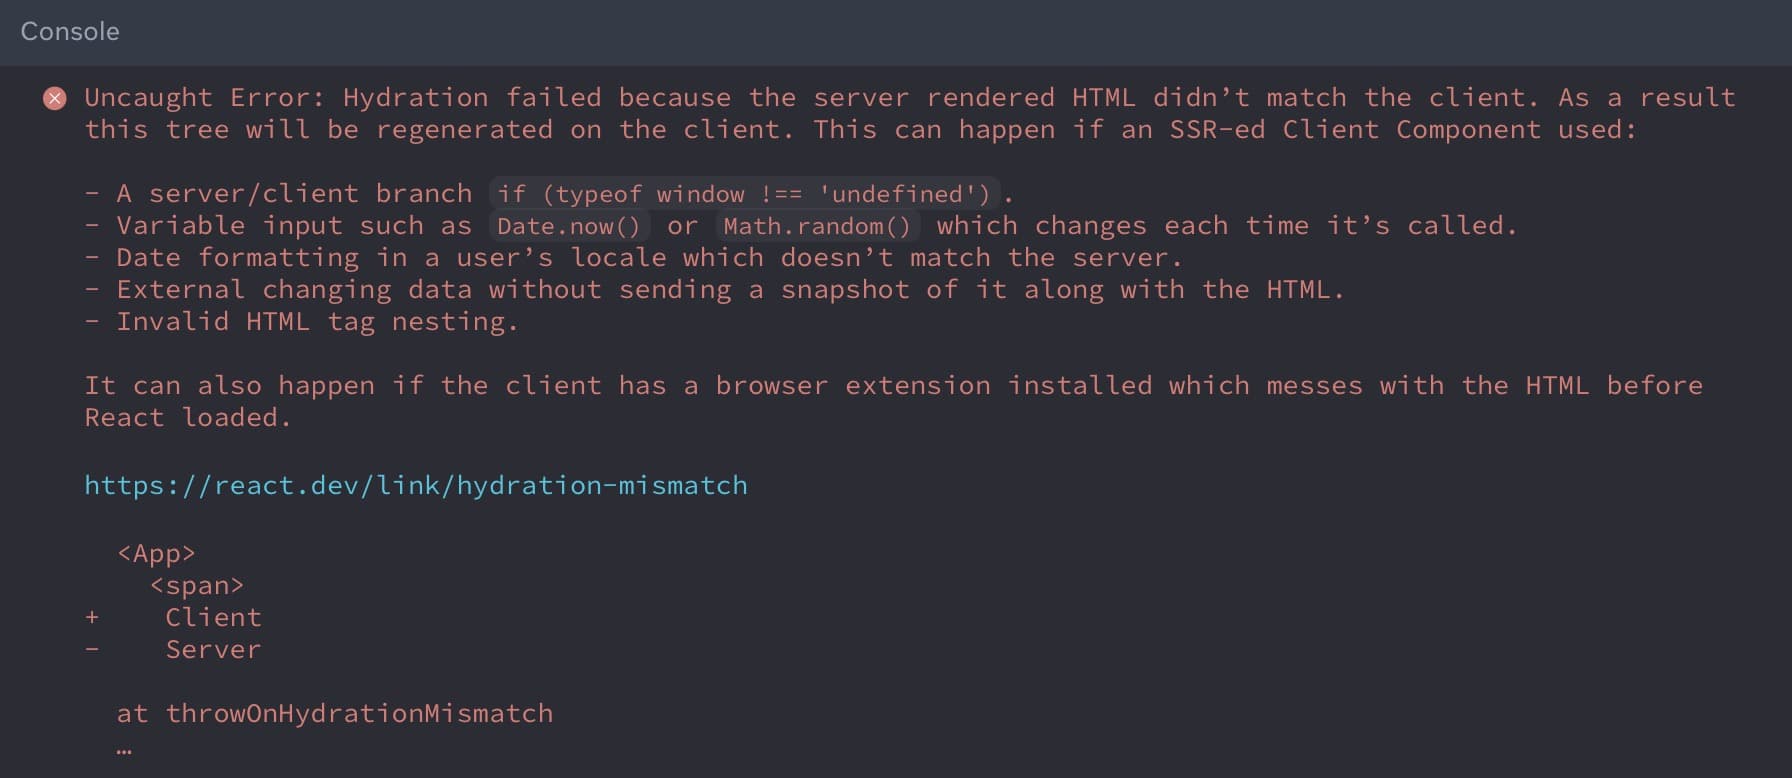Click the plus sign beside Client
The image size is (1792, 778).
click(92, 618)
